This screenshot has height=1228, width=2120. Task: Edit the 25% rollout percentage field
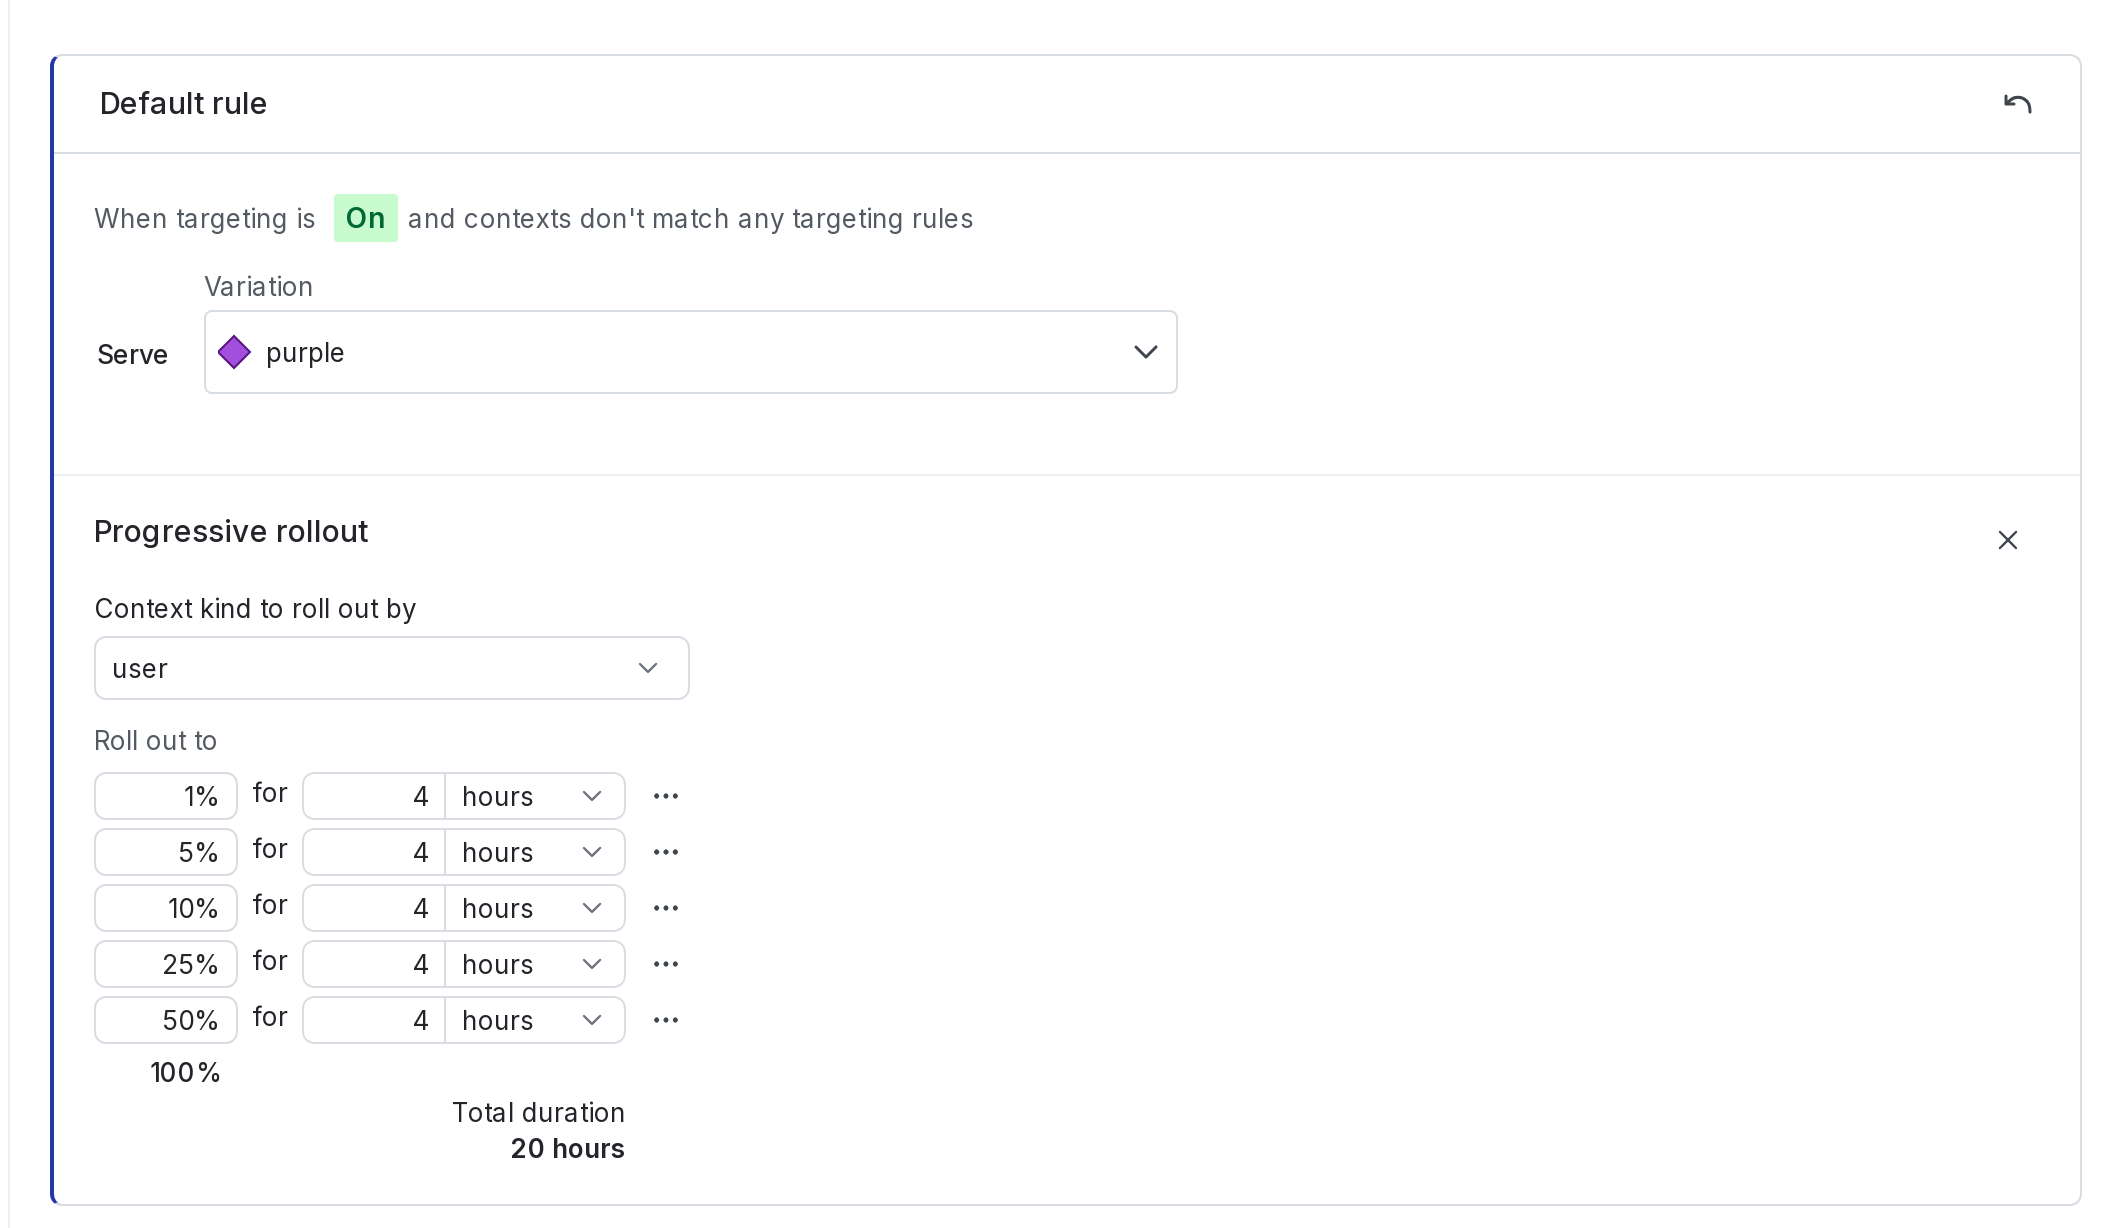click(x=166, y=964)
